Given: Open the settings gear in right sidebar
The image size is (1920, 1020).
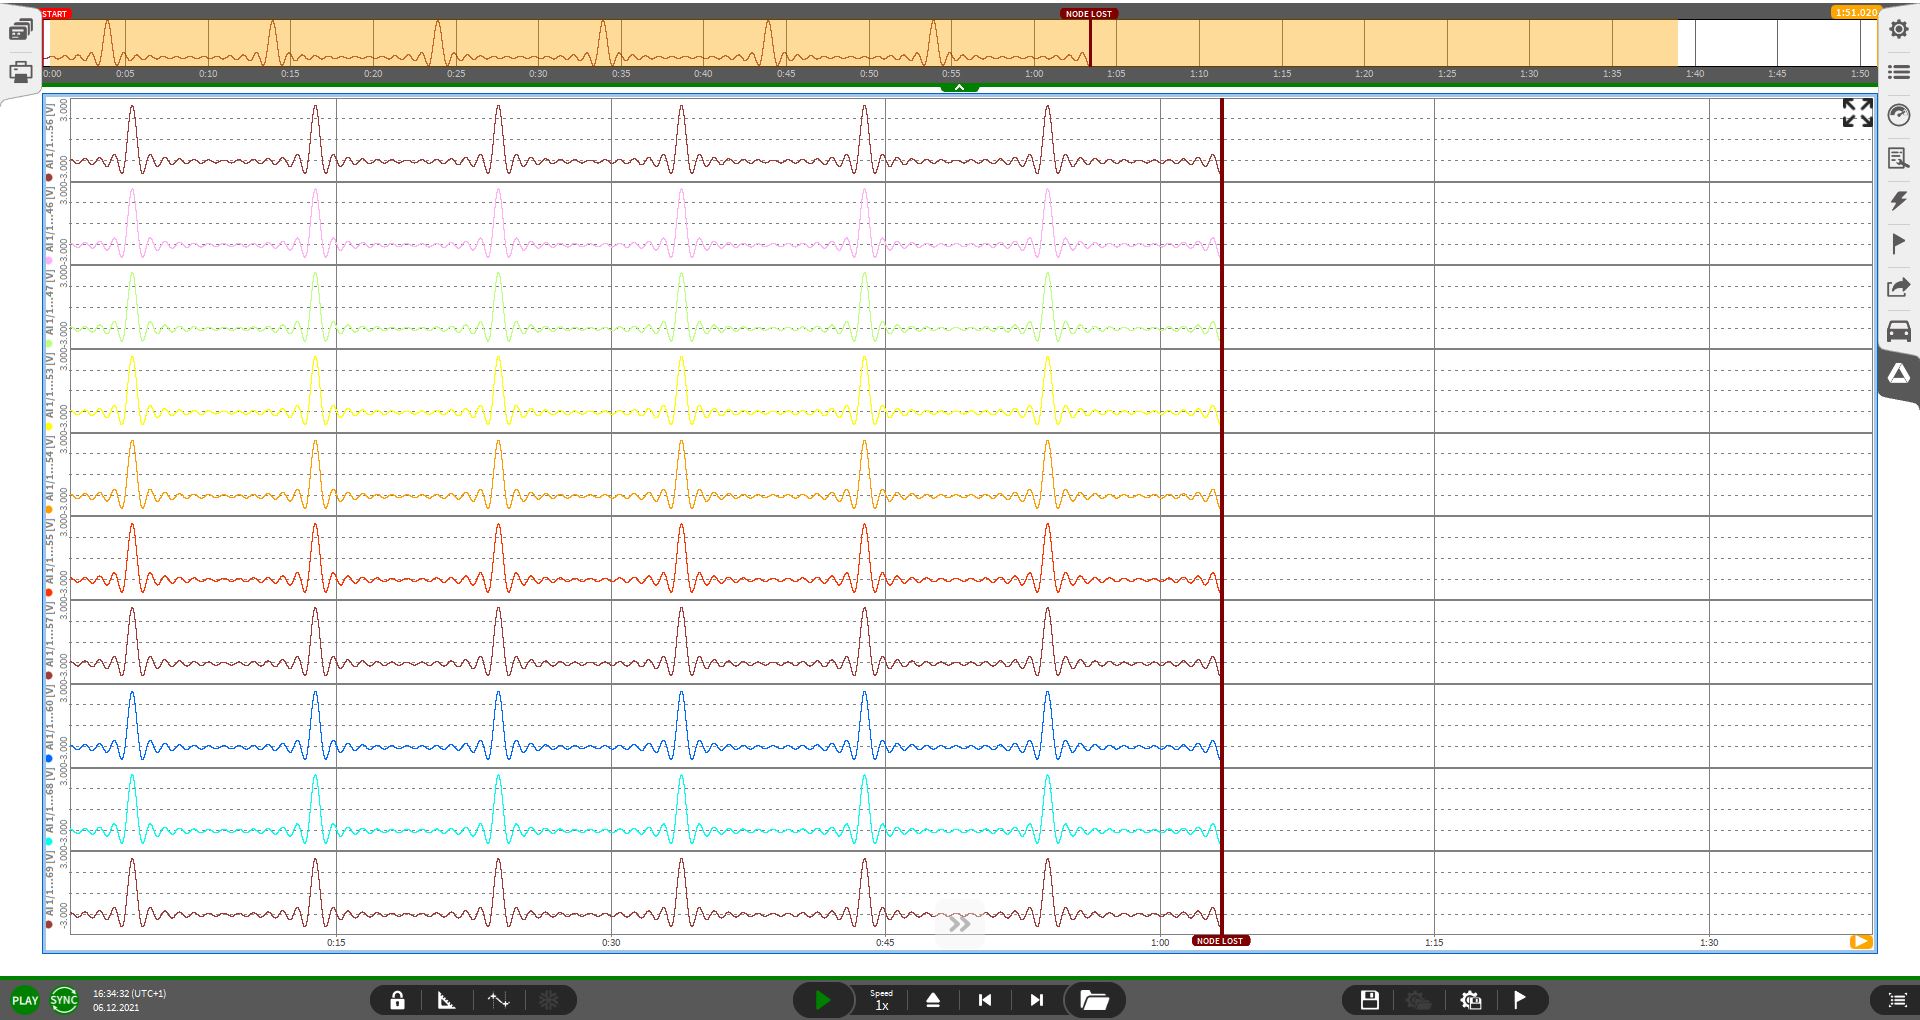Looking at the screenshot, I should pos(1898,30).
